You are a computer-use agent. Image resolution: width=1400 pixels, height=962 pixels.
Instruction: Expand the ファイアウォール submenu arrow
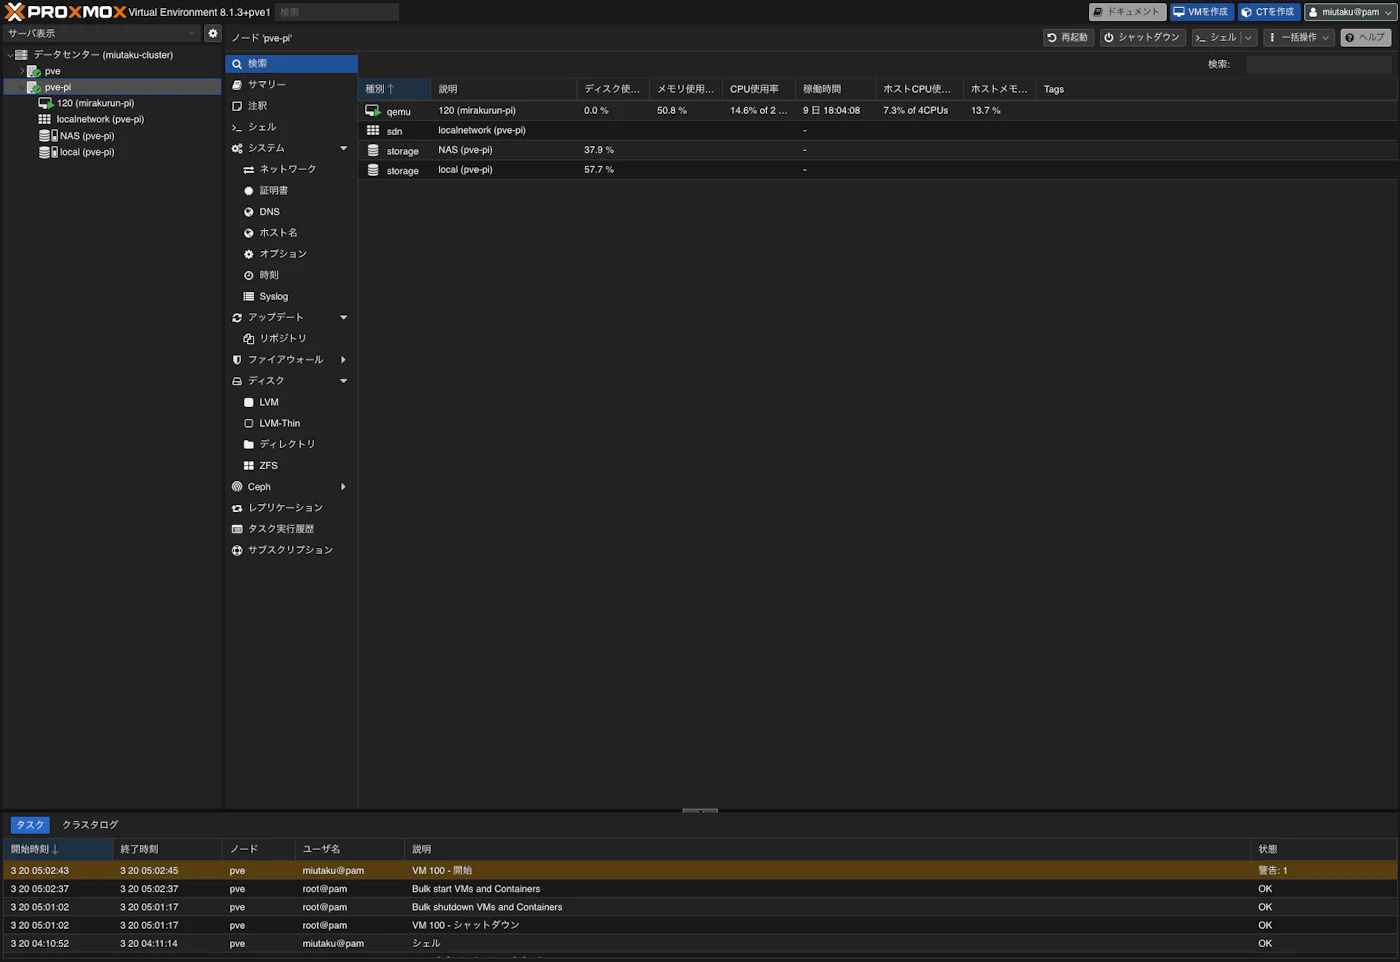[x=343, y=360]
